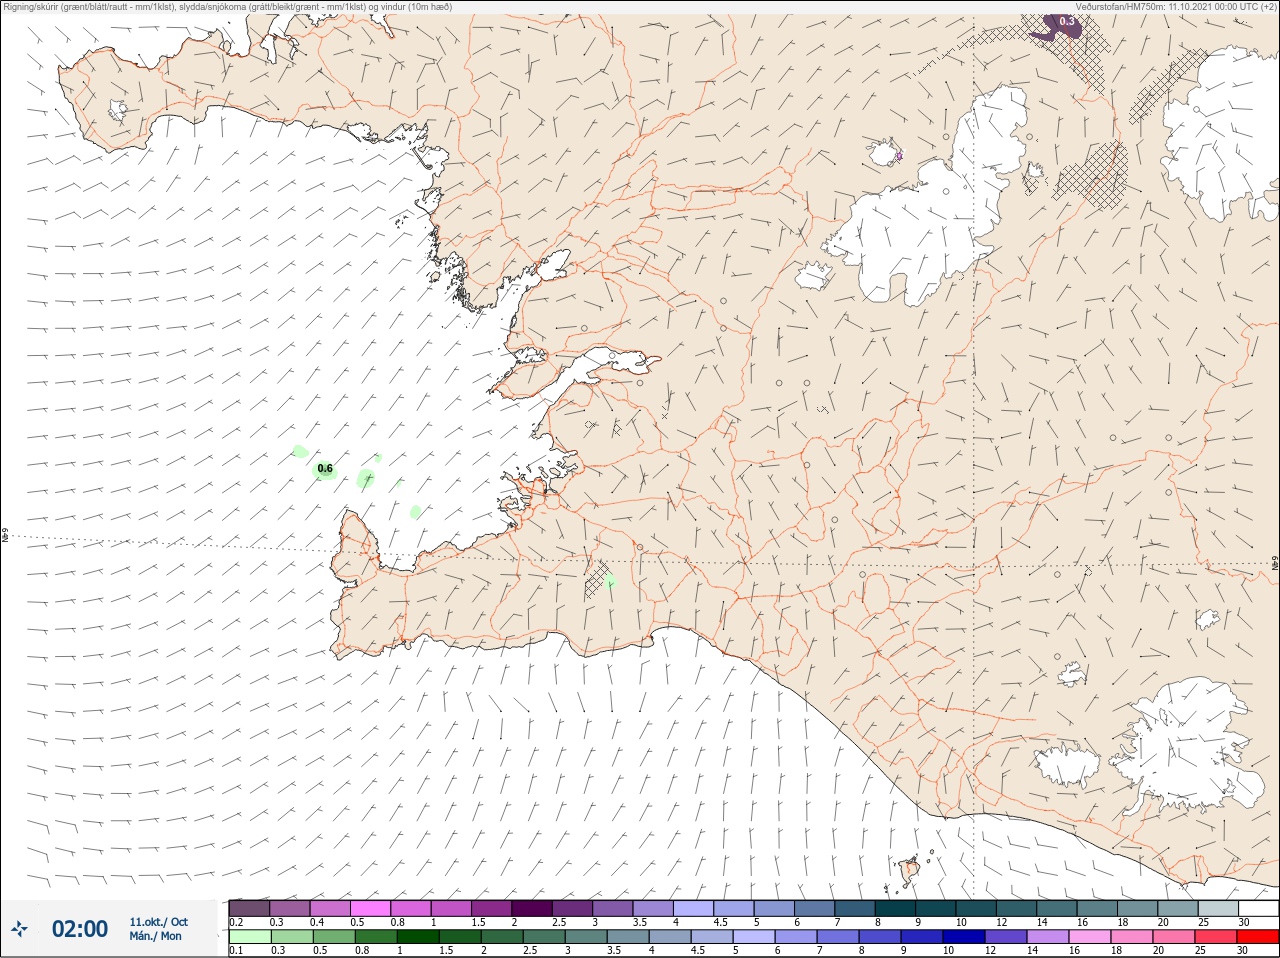The height and width of the screenshot is (958, 1280).
Task: Select the light pink swatch in lower legend row
Action: coord(1091,937)
